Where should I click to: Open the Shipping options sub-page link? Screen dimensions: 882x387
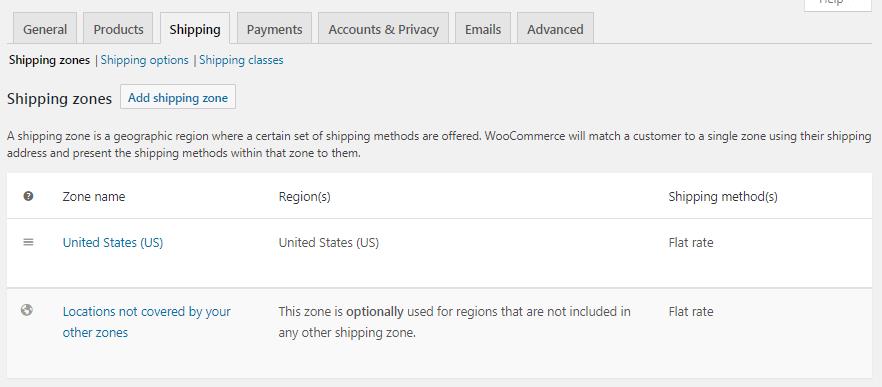coord(145,60)
